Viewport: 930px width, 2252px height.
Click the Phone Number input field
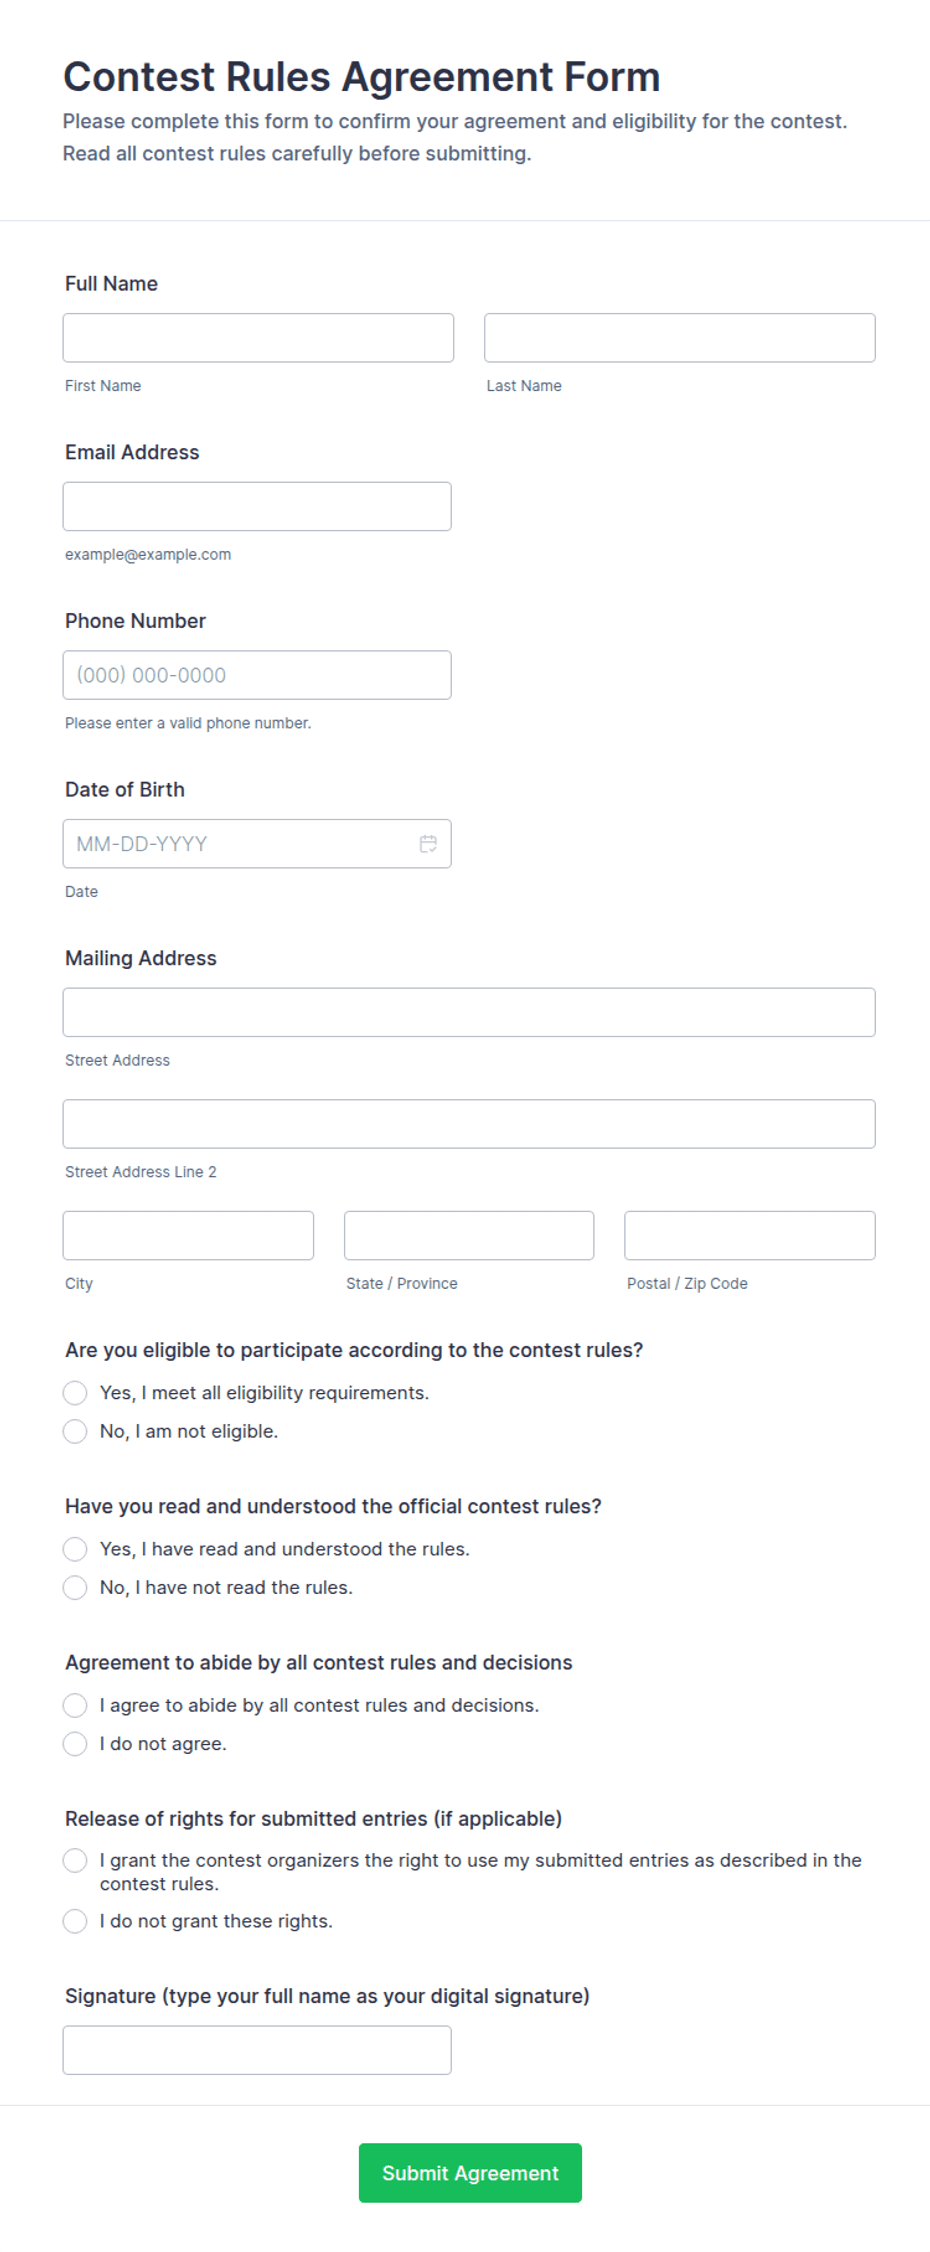coord(257,675)
